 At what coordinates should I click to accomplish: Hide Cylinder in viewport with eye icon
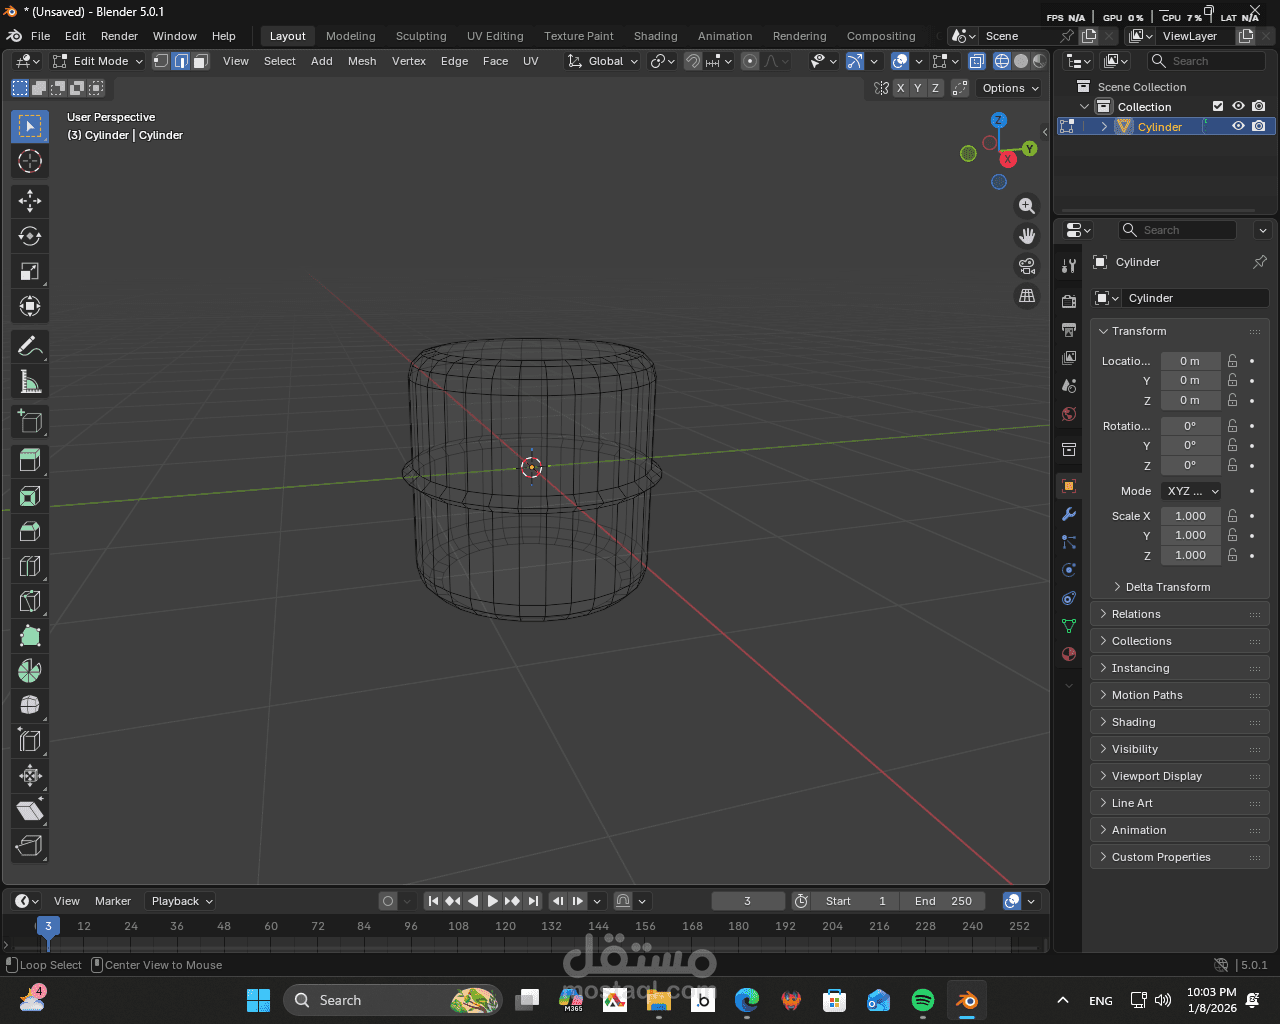1238,127
